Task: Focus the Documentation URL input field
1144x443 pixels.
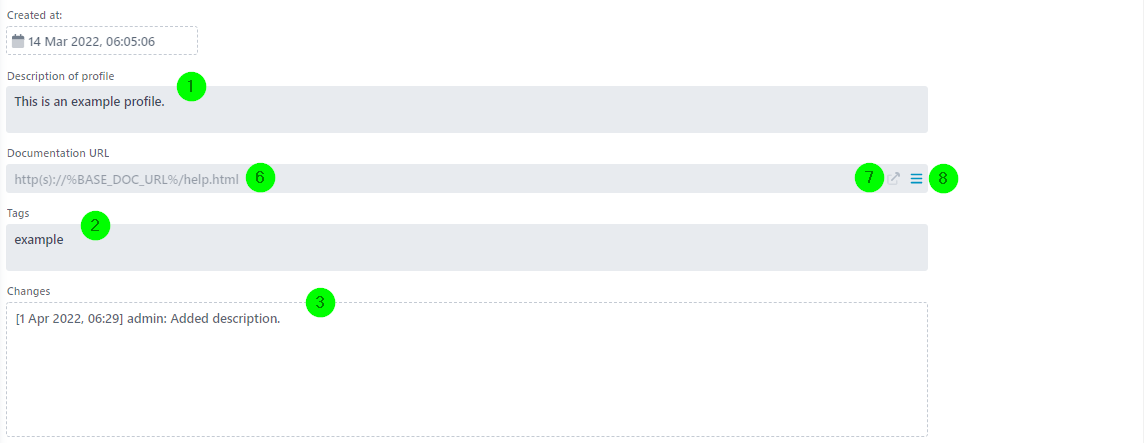Action: point(467,178)
